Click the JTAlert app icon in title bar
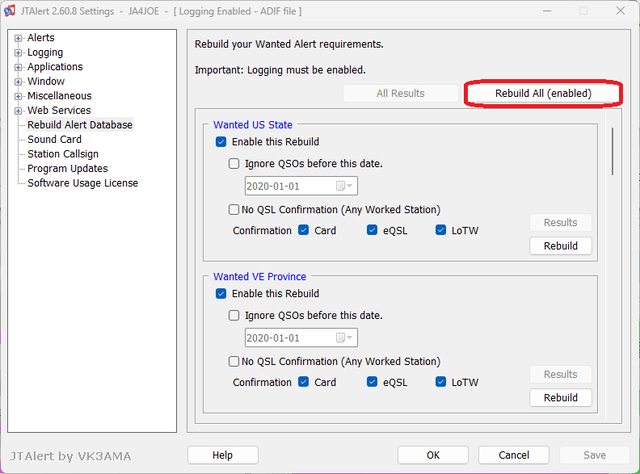This screenshot has width=640, height=474. (x=10, y=11)
